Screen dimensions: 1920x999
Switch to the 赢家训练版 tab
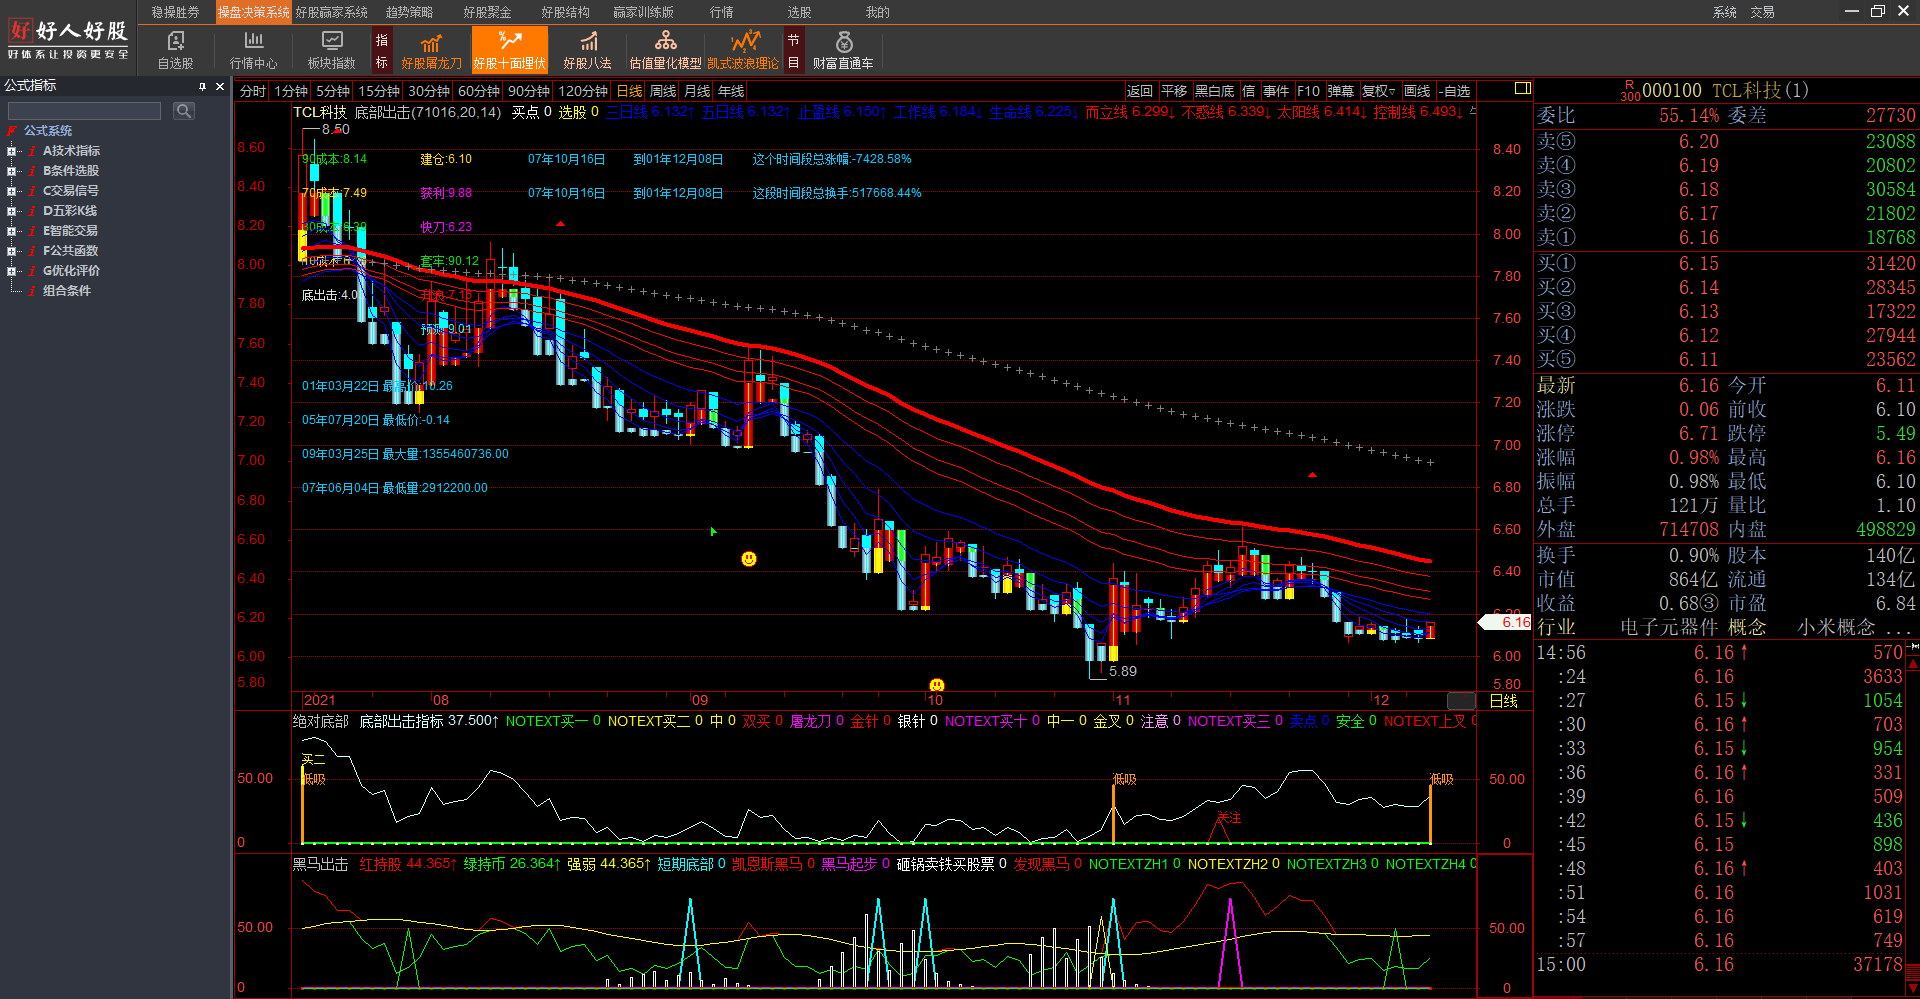pos(643,12)
